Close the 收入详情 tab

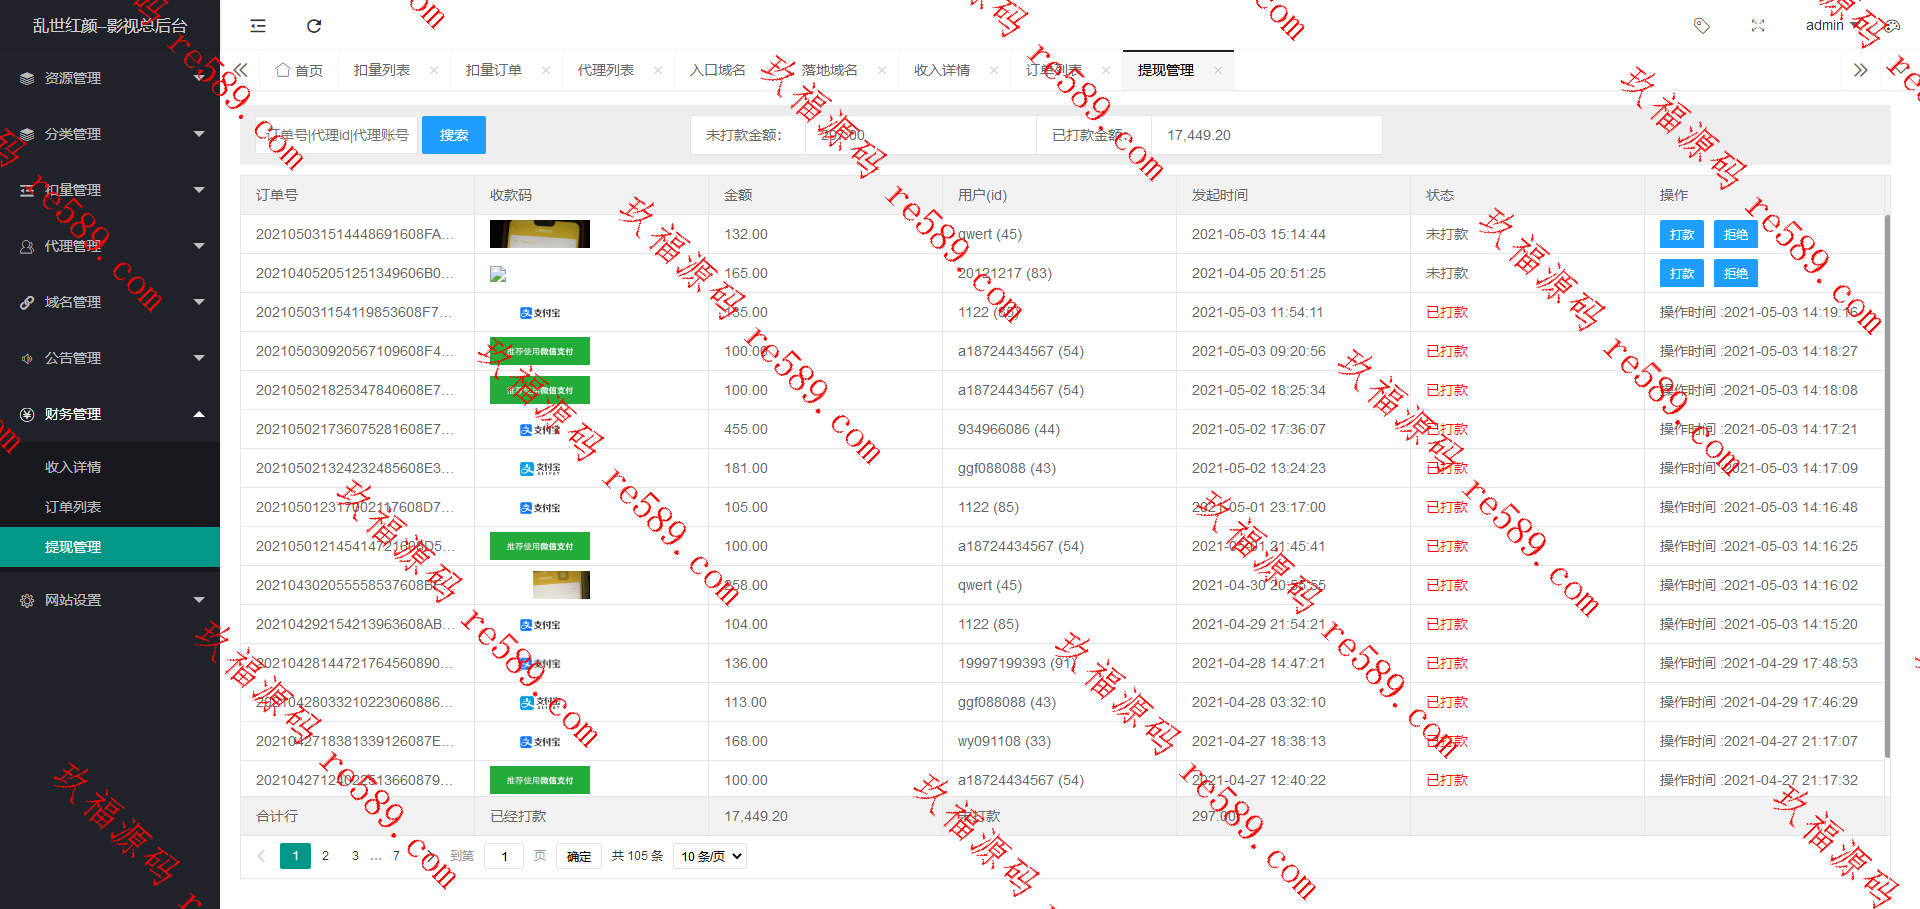[x=993, y=70]
